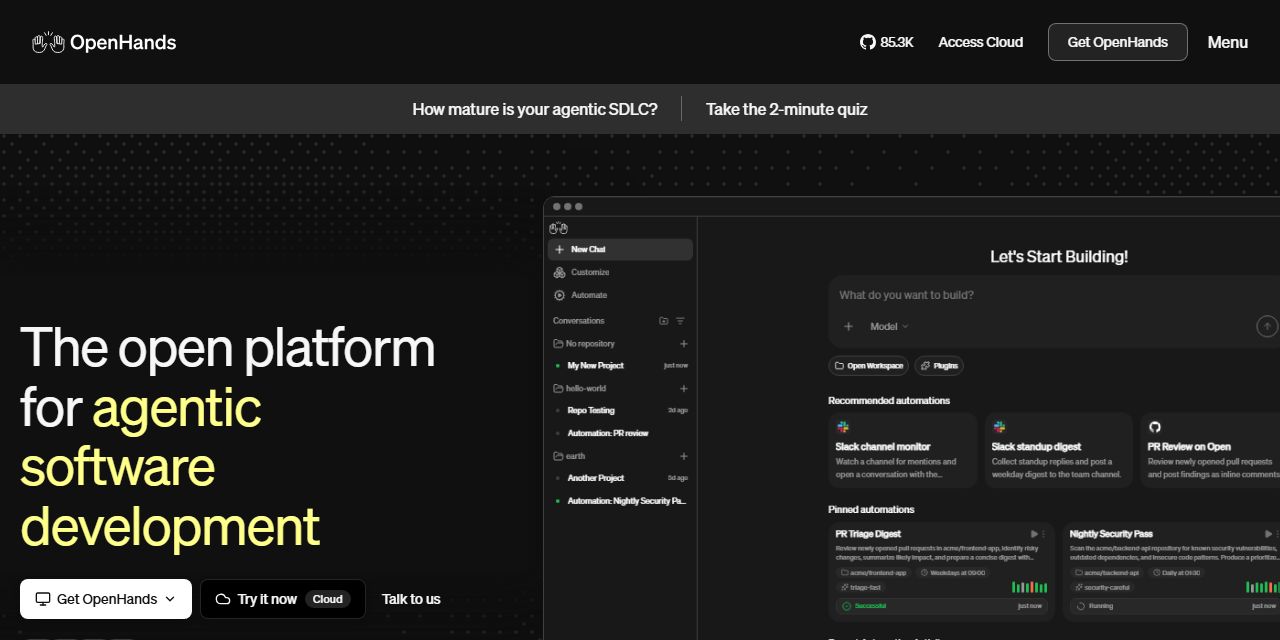
Task: Take the 2-minute quiz link
Action: [786, 109]
